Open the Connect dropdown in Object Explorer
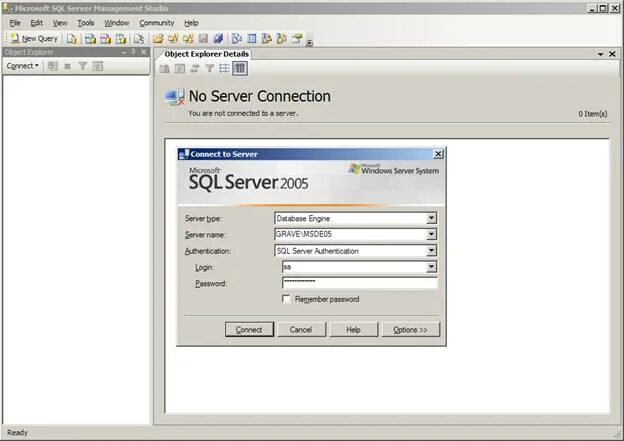The height and width of the screenshot is (441, 624). [23, 66]
